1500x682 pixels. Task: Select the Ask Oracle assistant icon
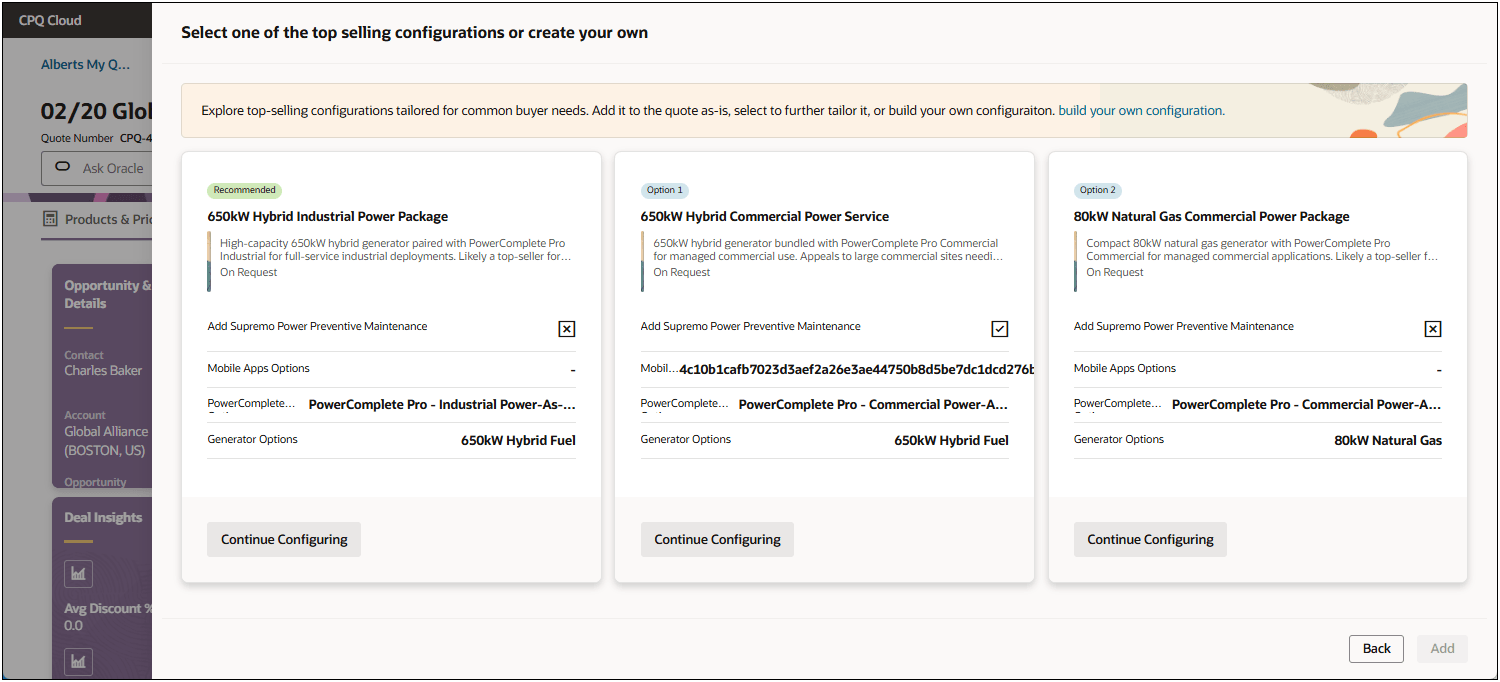coord(63,168)
